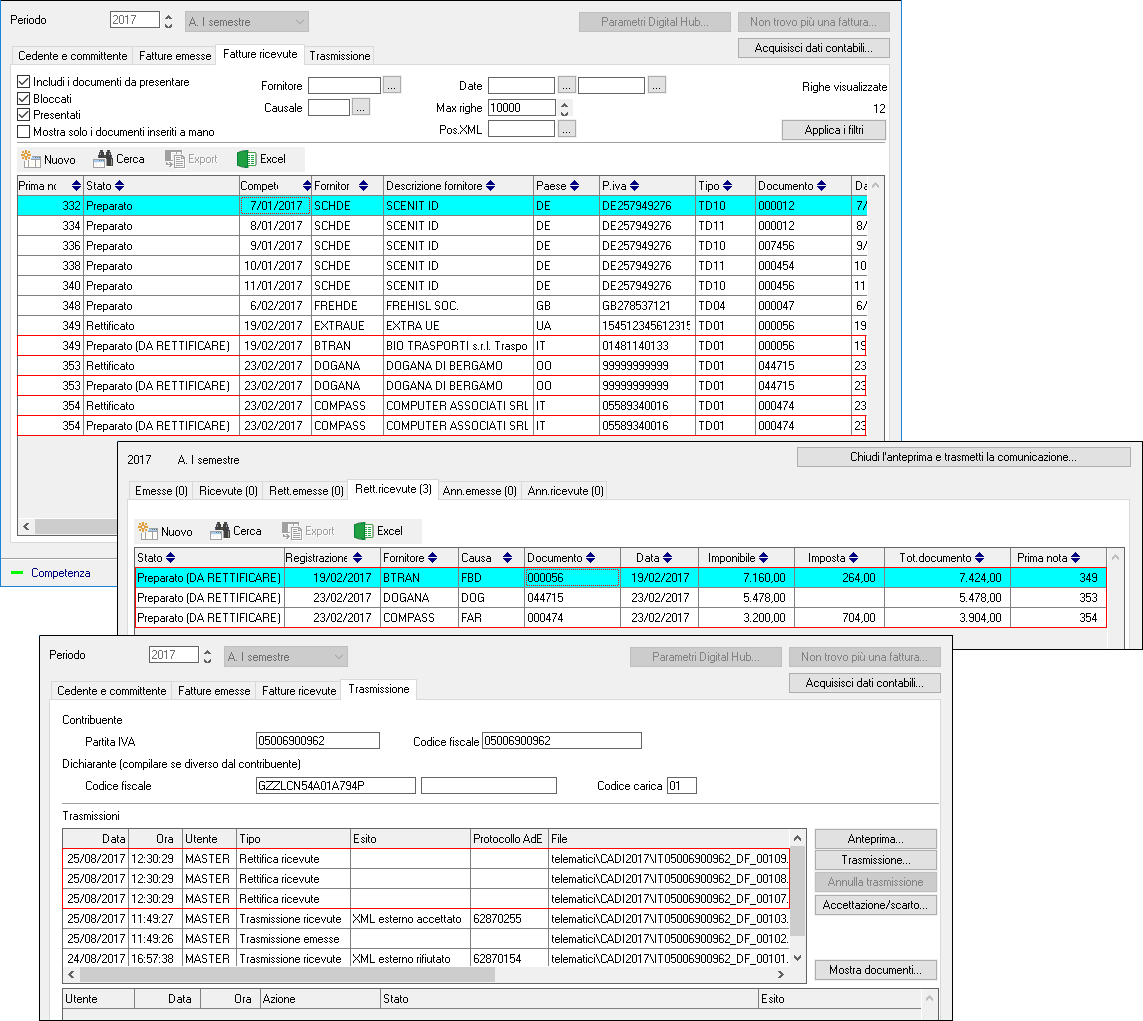Select the FREHISL SOC. row

(x=442, y=306)
